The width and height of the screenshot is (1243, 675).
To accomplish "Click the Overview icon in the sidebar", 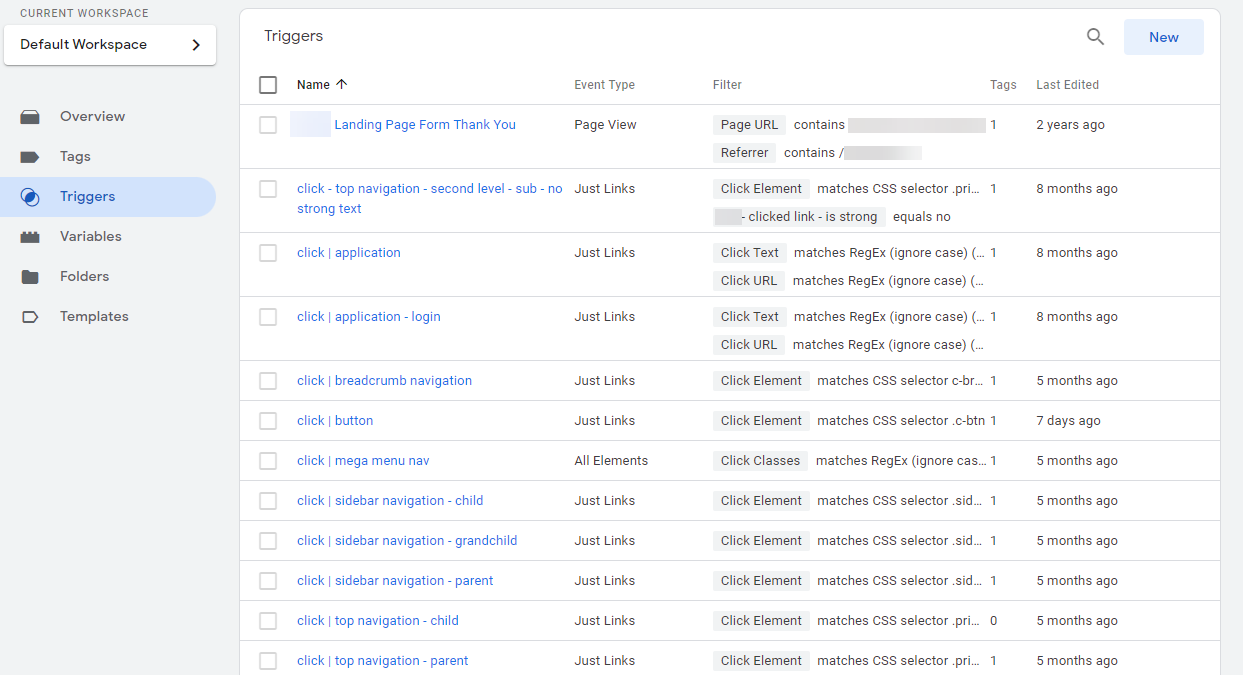I will coord(30,117).
